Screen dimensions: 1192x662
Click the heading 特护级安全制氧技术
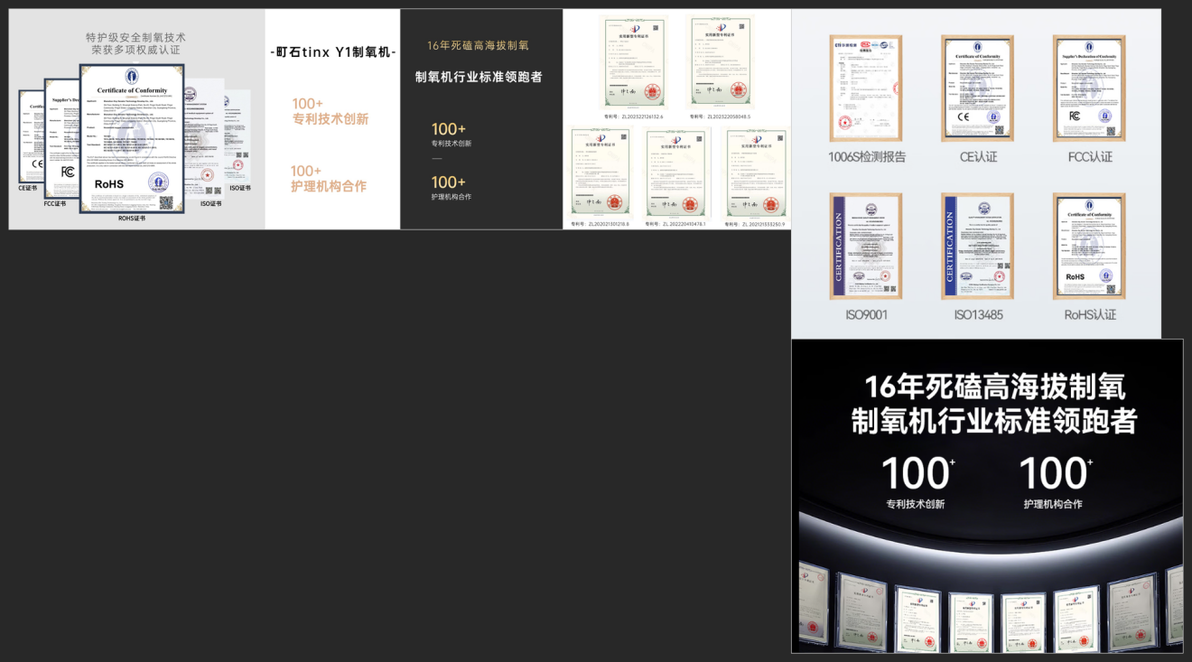pos(135,37)
